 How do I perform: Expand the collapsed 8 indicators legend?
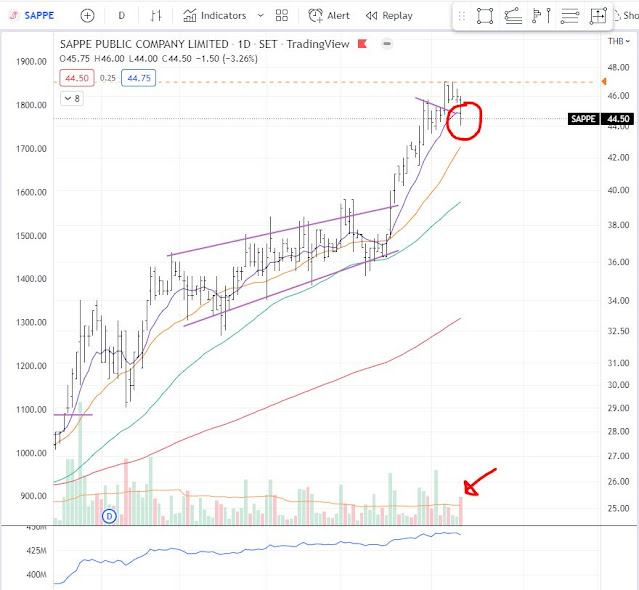(72, 99)
